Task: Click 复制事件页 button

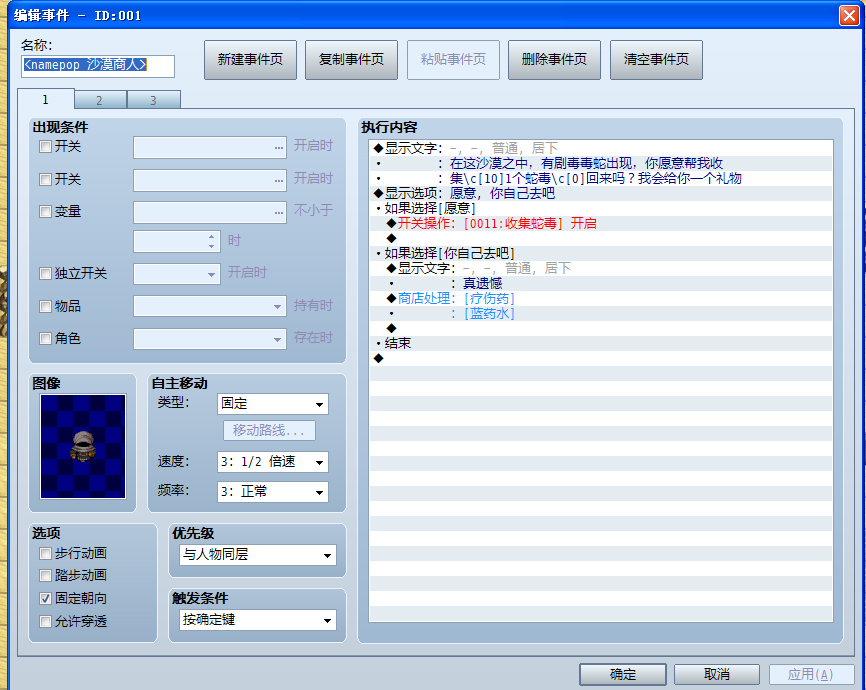Action: click(351, 60)
